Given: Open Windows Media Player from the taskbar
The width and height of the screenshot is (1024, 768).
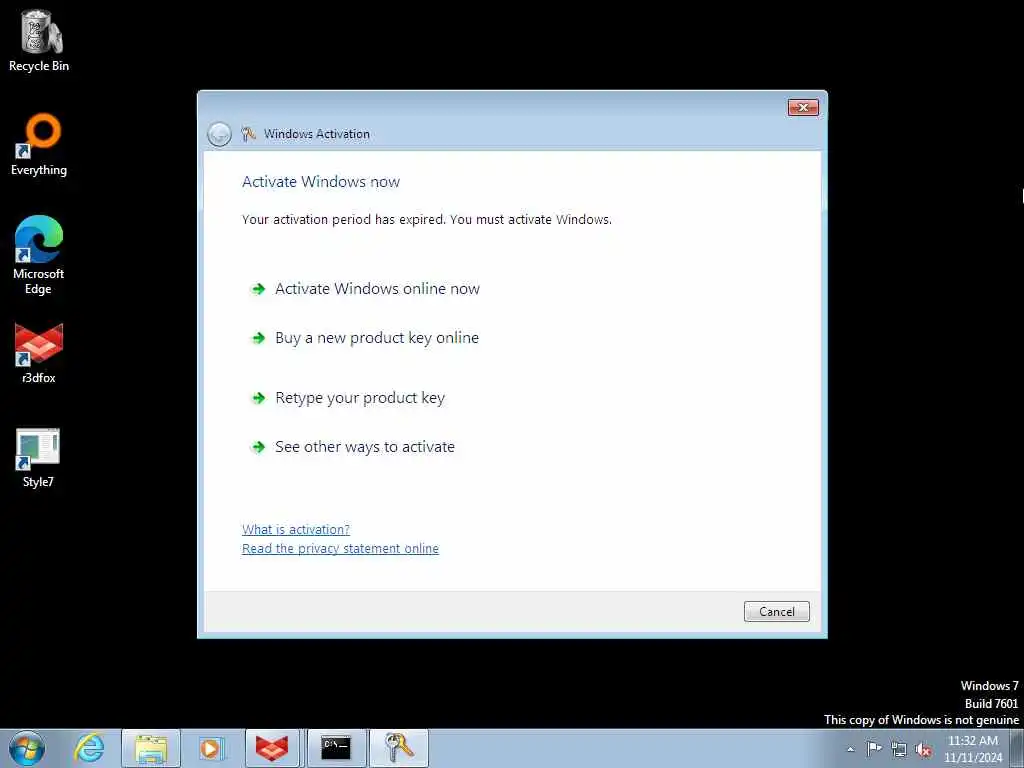Looking at the screenshot, I should coord(210,748).
